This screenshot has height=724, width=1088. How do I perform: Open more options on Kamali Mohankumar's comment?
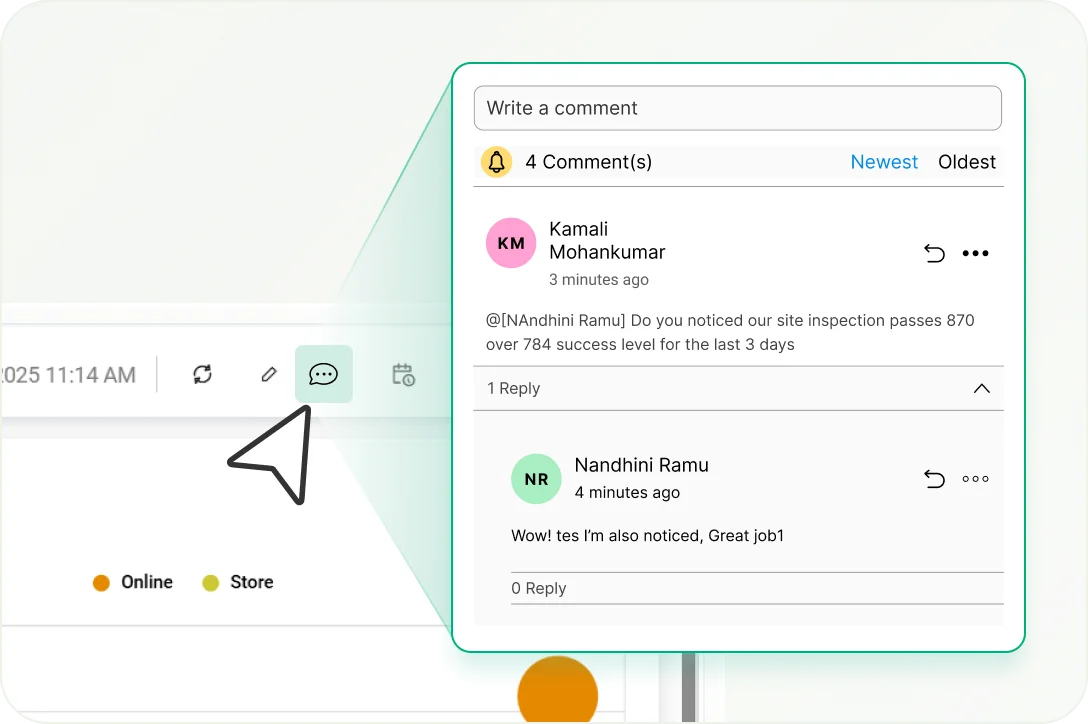975,253
